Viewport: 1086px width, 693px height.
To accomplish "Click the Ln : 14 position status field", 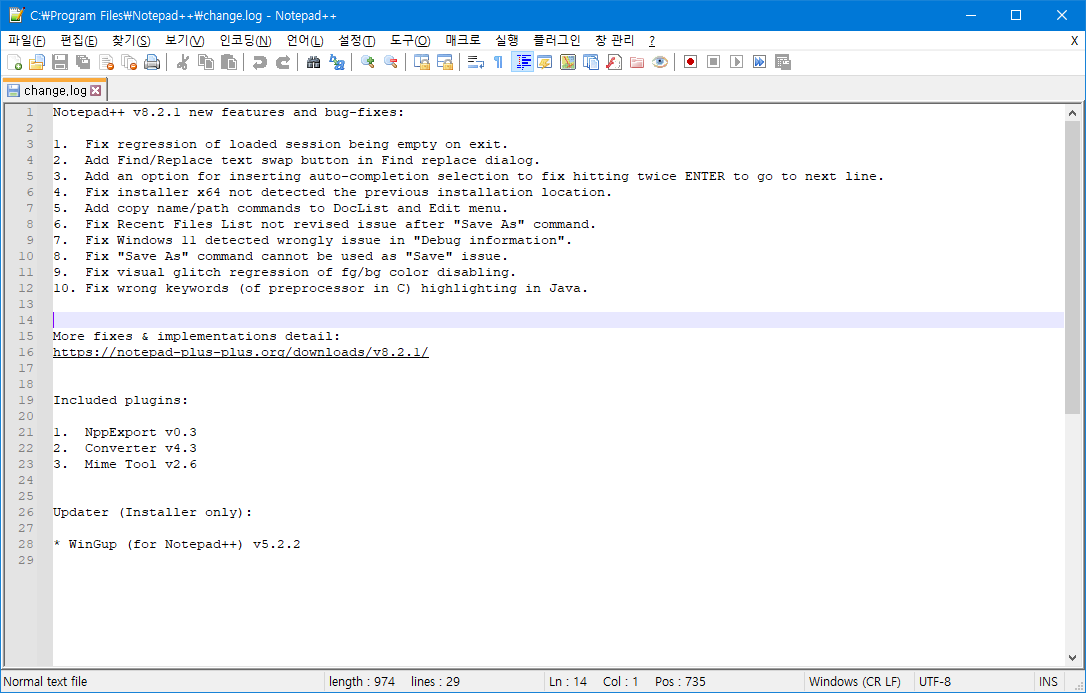I will coord(568,682).
